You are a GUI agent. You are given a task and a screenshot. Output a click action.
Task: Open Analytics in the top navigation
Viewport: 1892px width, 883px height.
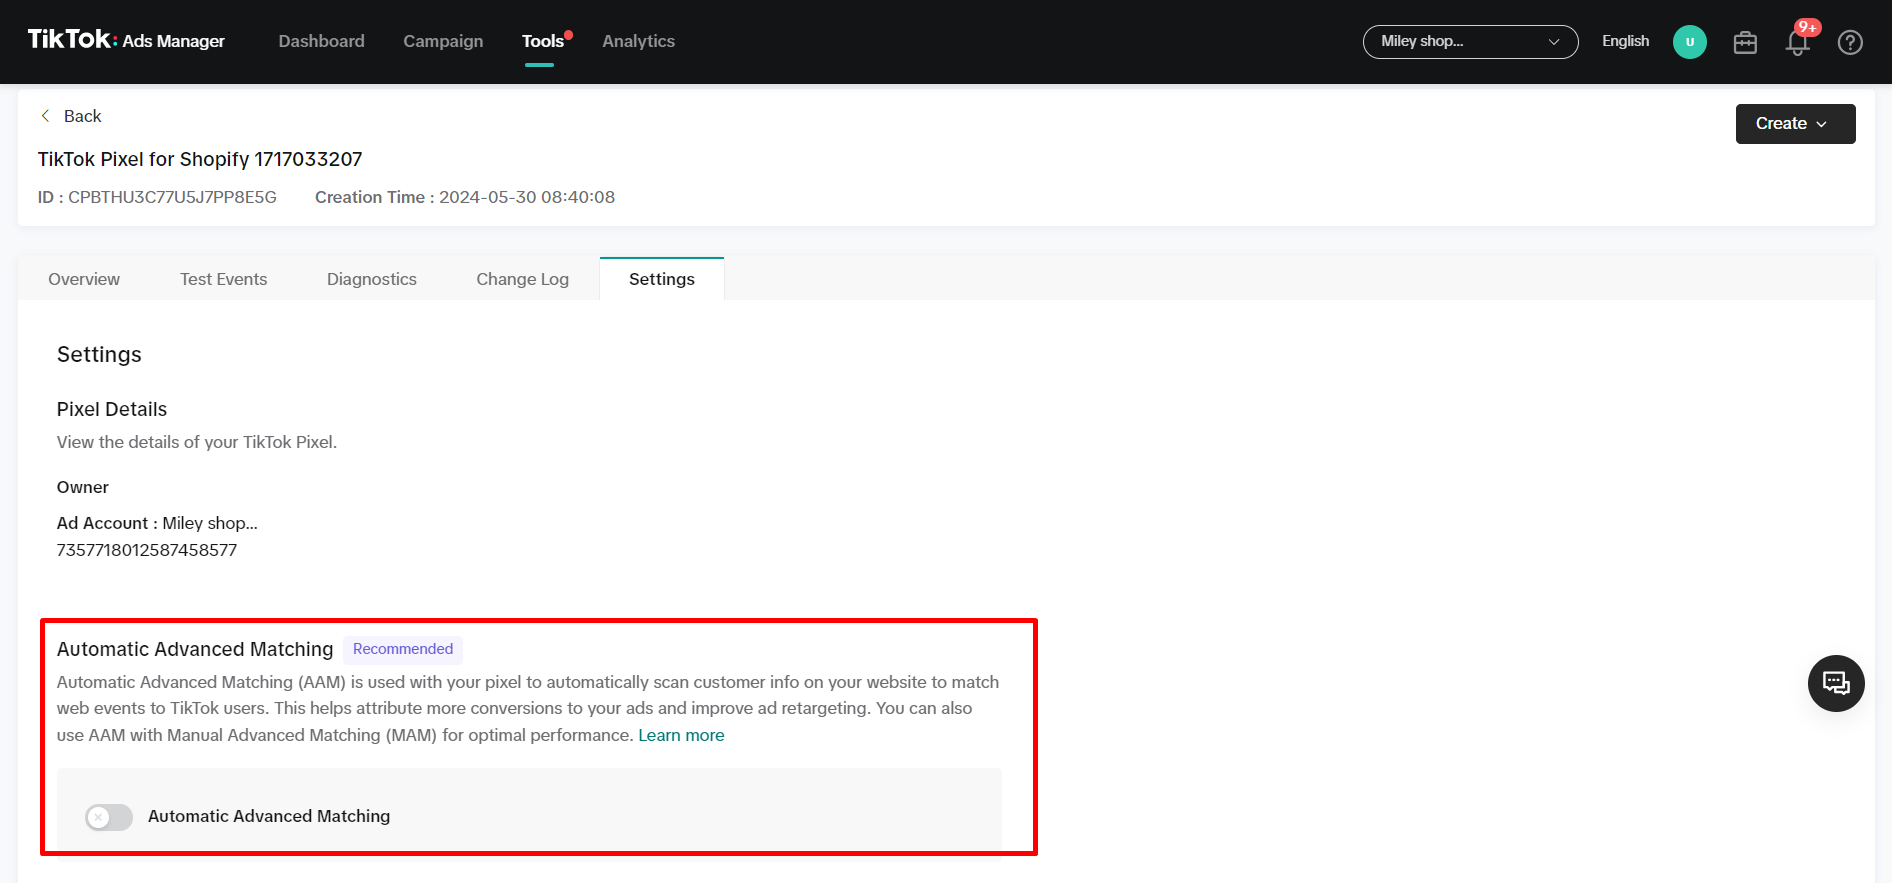(x=638, y=41)
